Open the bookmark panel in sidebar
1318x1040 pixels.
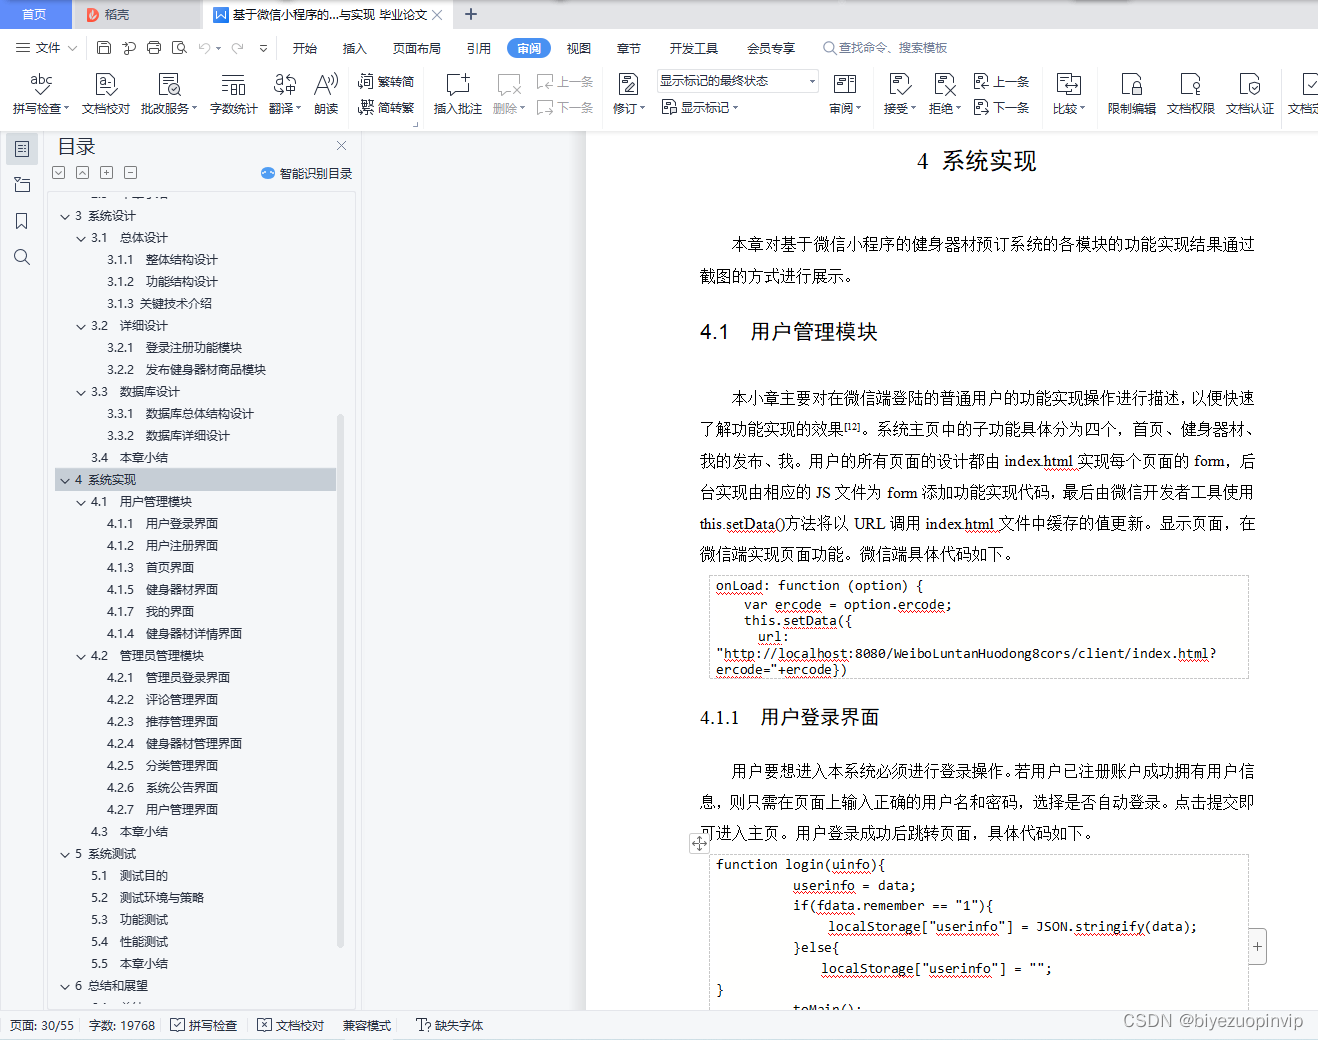22,221
